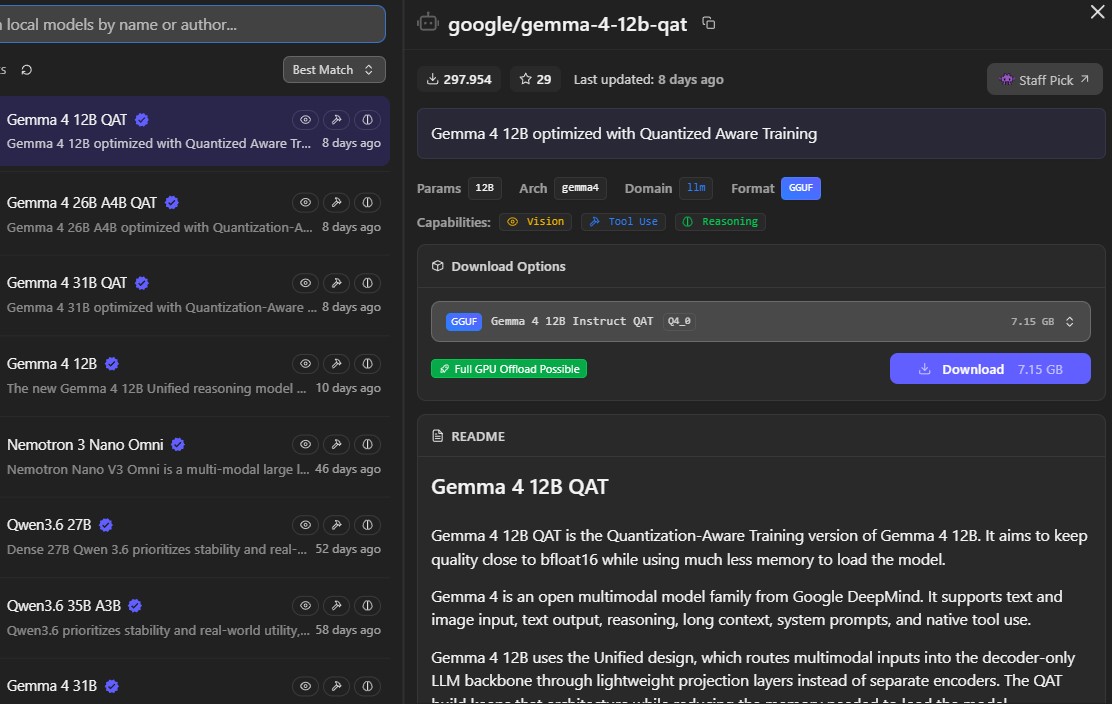
Task: Click the tool use icon on Gemma 4 31B QAT
Action: pos(336,283)
